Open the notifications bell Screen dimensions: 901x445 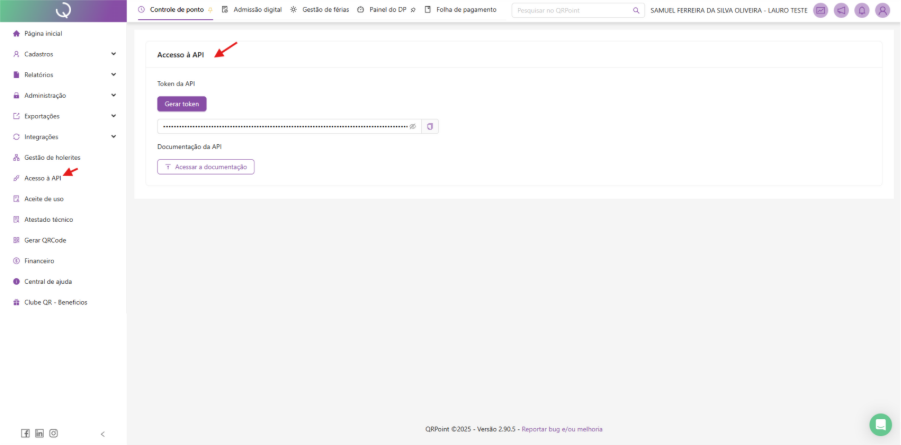coord(861,10)
